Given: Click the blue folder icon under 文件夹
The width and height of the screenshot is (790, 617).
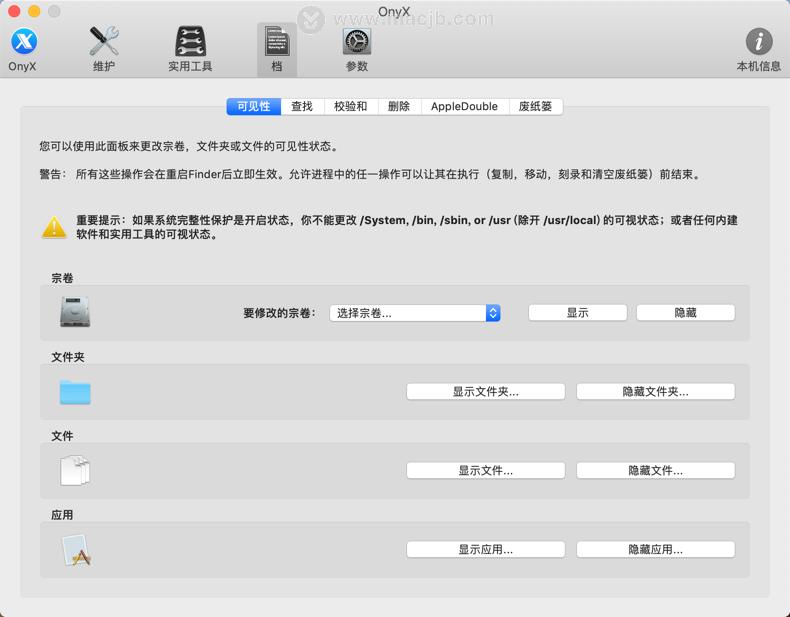Looking at the screenshot, I should pyautogui.click(x=75, y=391).
